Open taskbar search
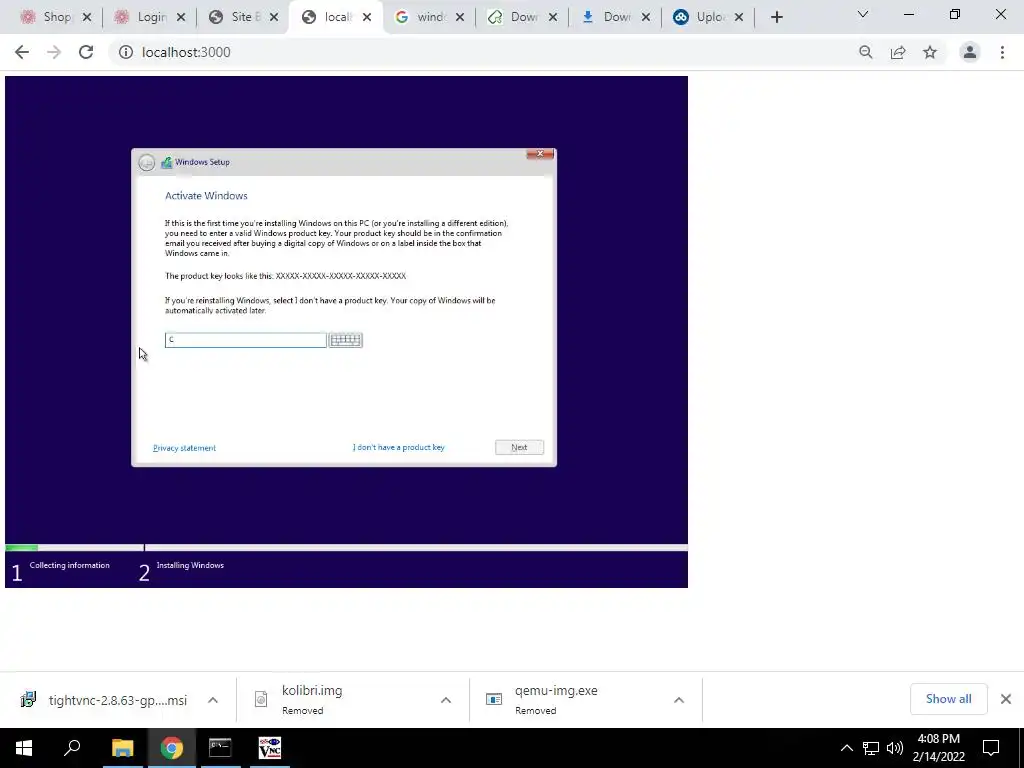1024x768 pixels. click(x=72, y=748)
